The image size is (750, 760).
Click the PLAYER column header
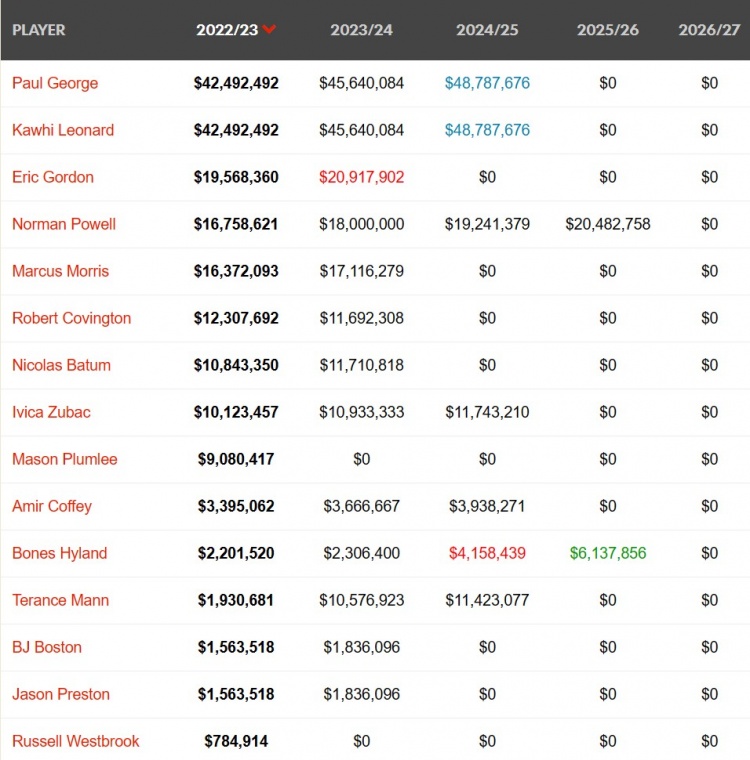[39, 30]
